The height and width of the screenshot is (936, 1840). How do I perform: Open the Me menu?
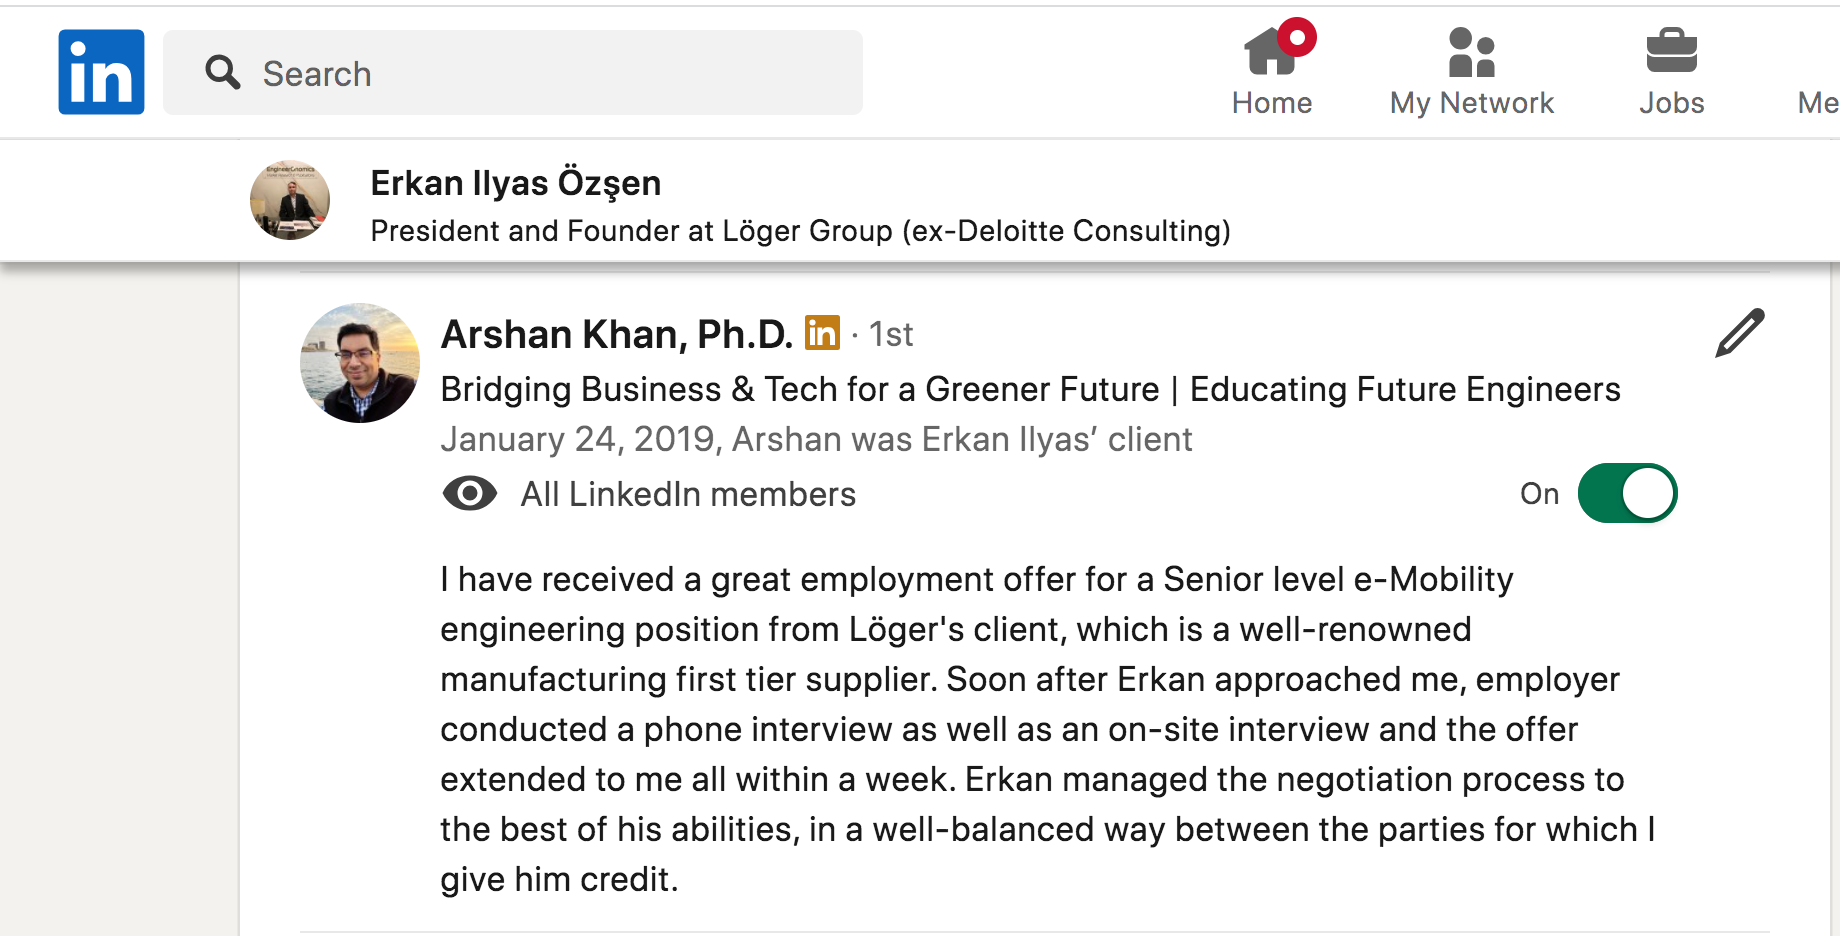coord(1817,103)
